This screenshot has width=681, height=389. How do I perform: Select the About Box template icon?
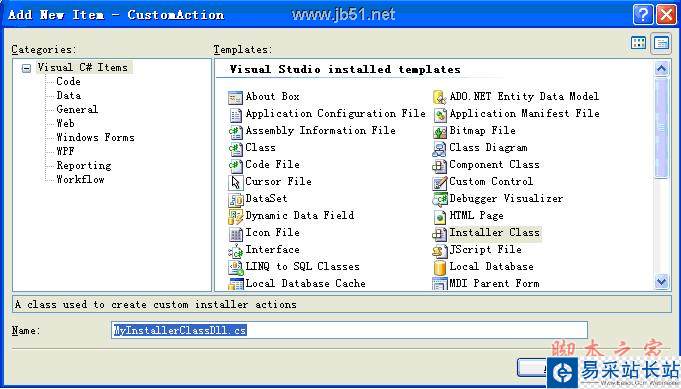coord(235,98)
